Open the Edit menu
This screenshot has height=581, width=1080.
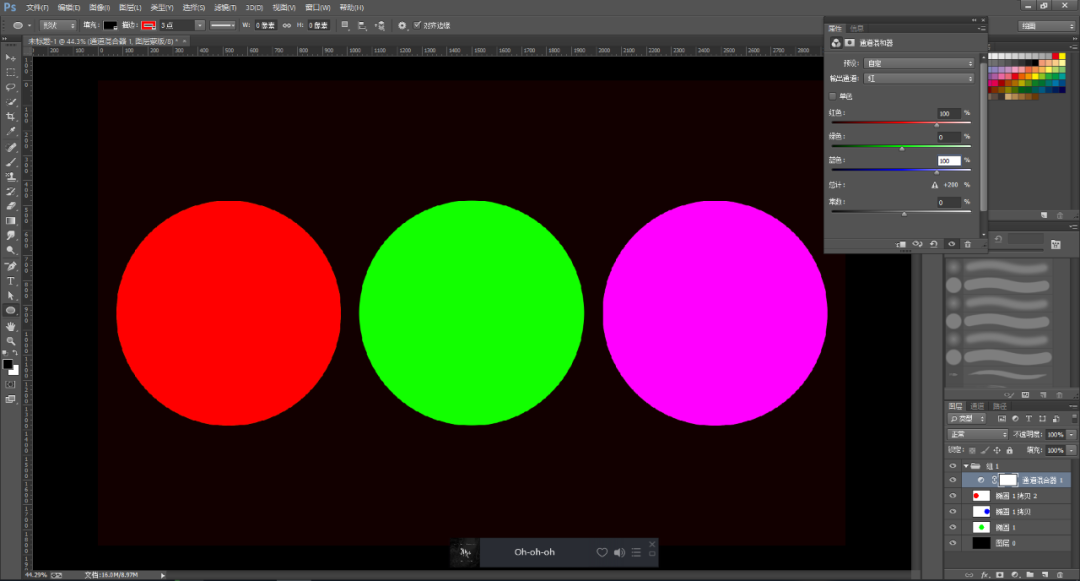tap(68, 8)
